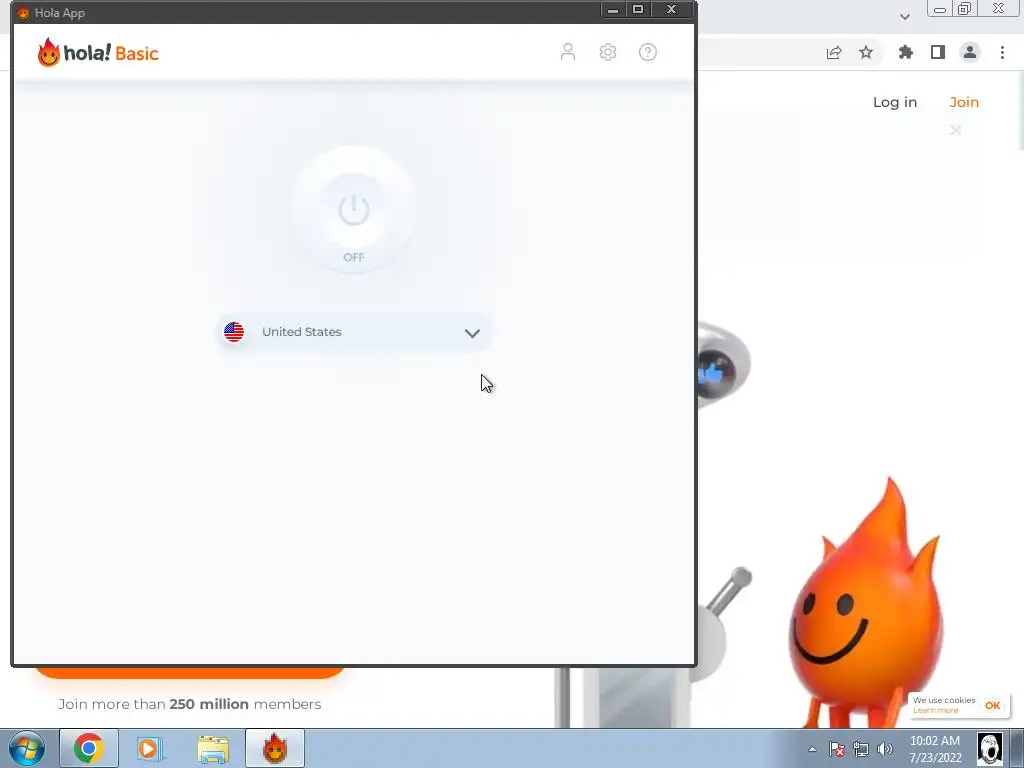Click the volume speaker tray icon
This screenshot has width=1024, height=768.
click(885, 749)
